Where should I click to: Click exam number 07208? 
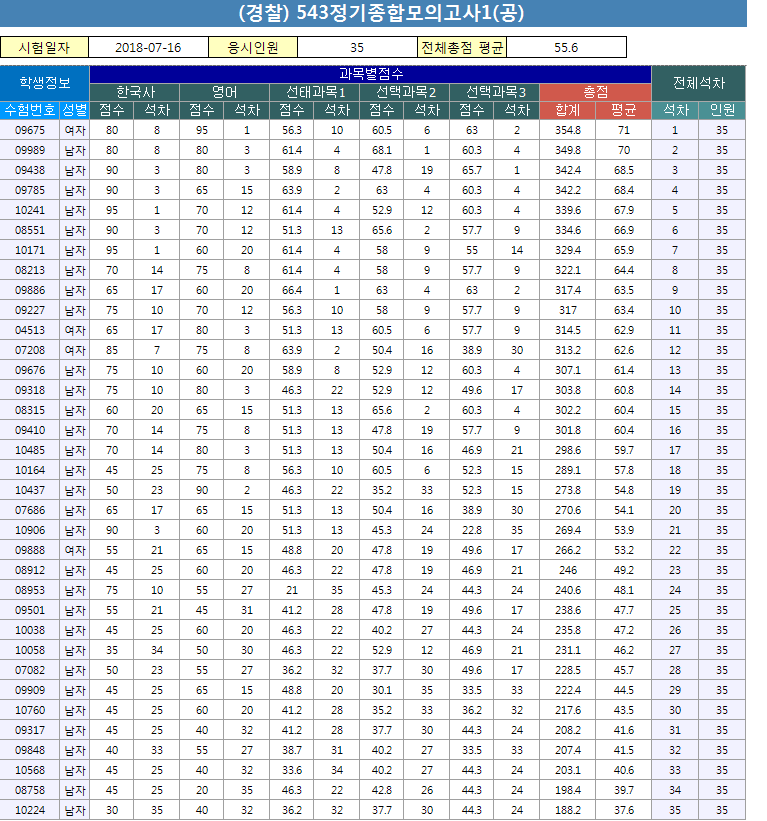point(30,350)
